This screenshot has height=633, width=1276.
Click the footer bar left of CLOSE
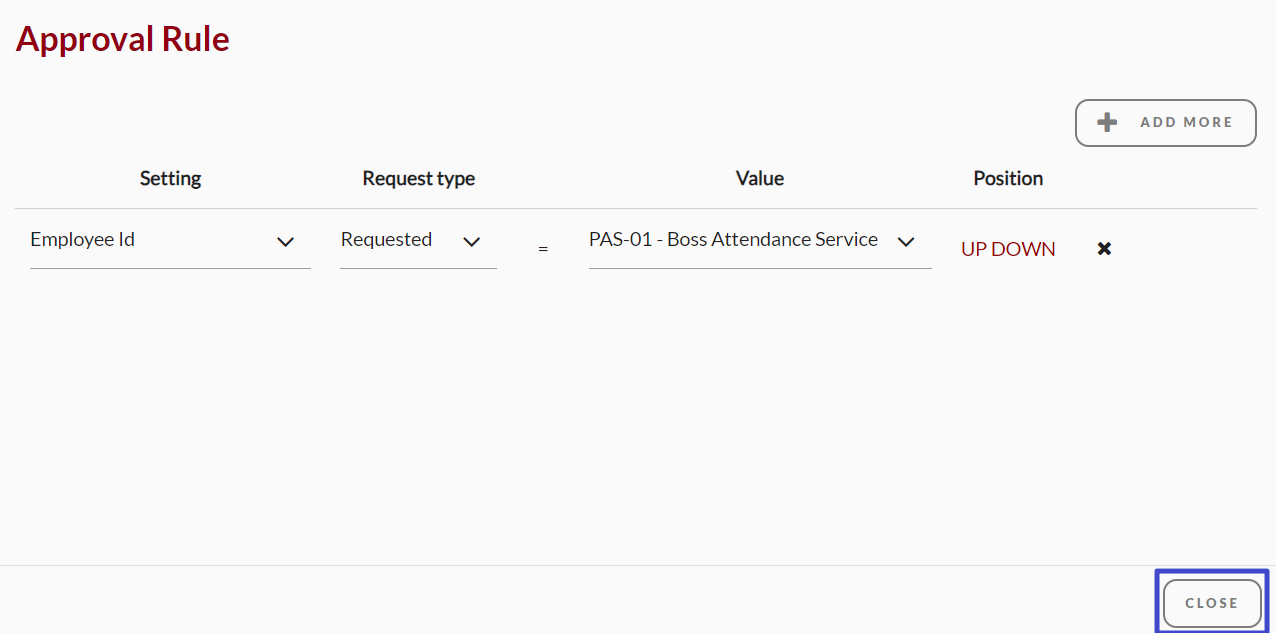click(575, 600)
